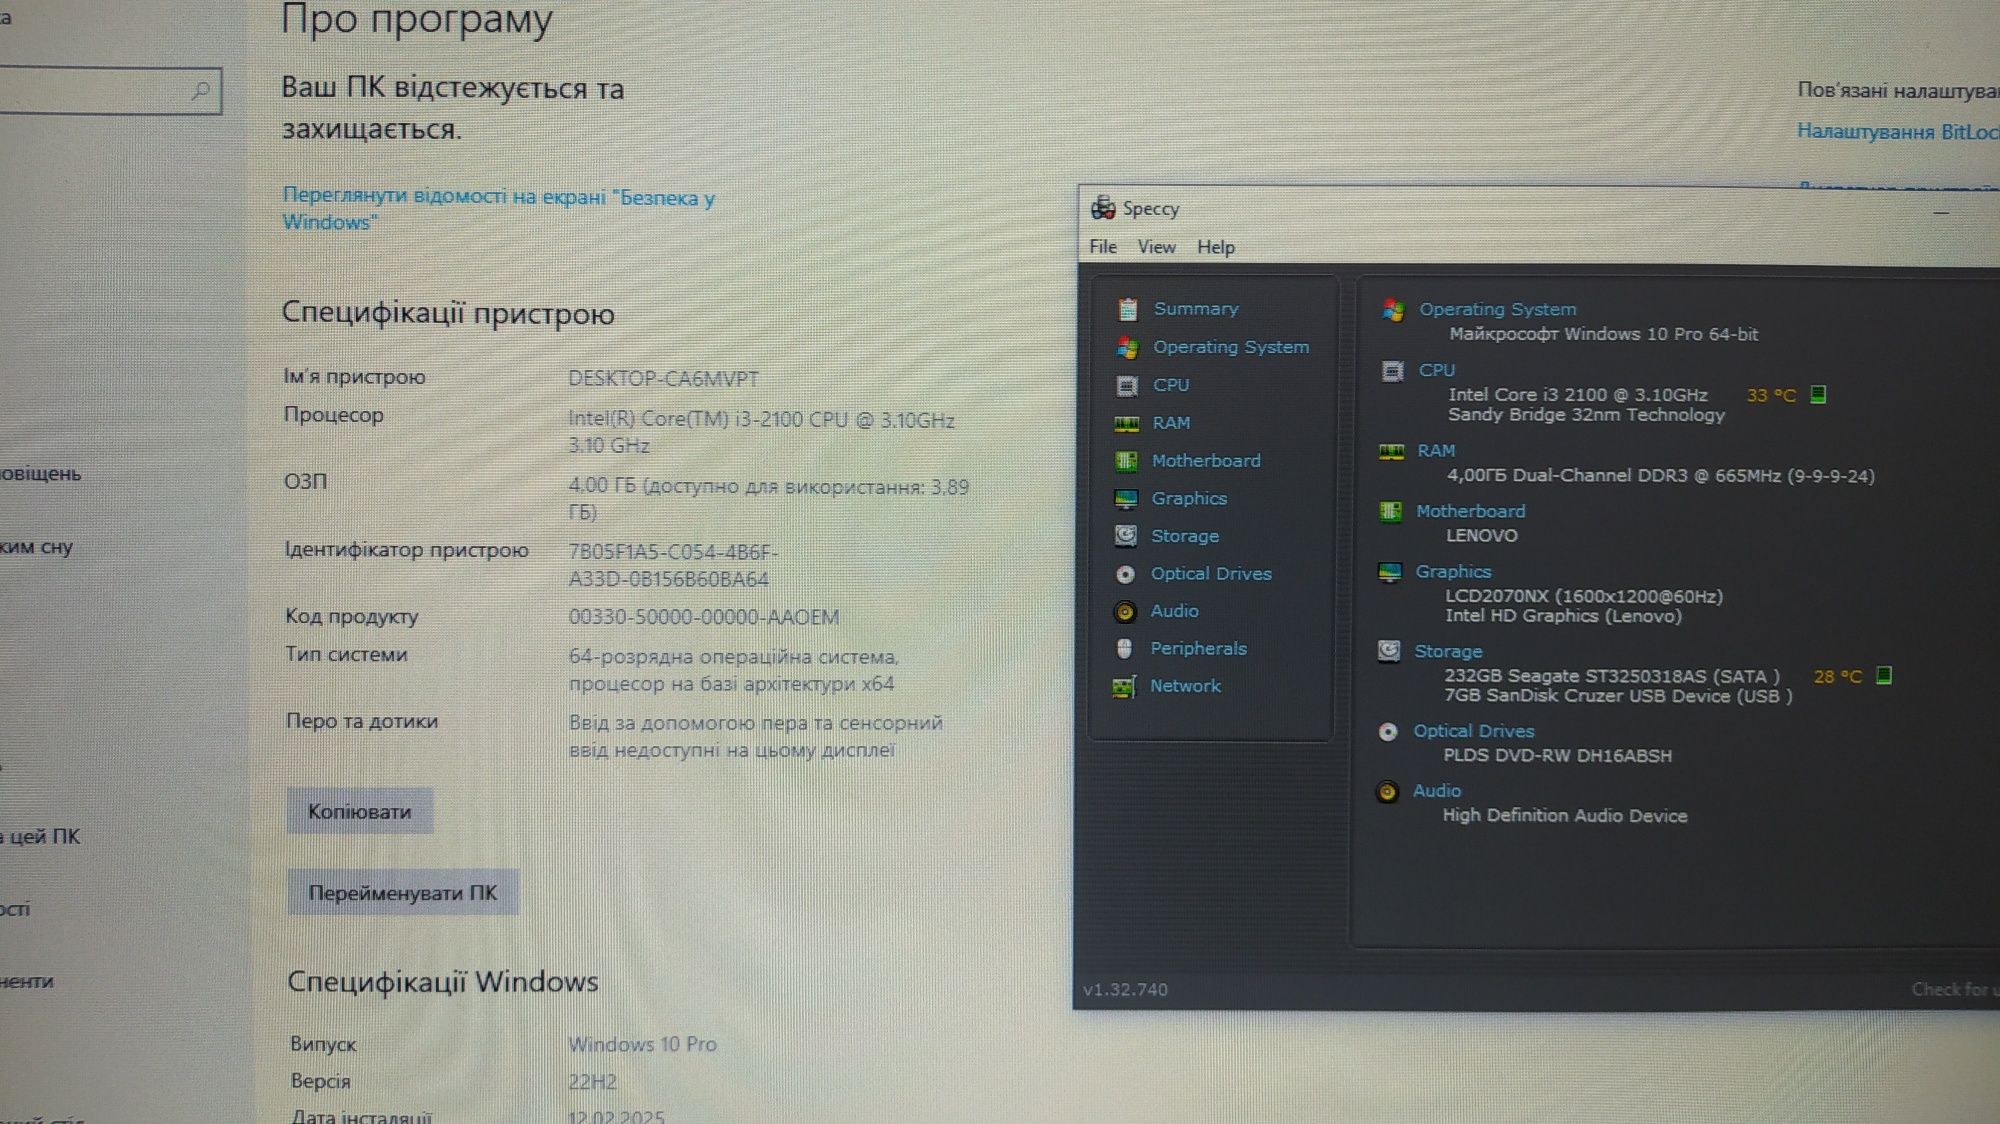Screen dimensions: 2000x1124
Task: Click the Optical Drives icon in summary pane
Action: tap(1388, 732)
